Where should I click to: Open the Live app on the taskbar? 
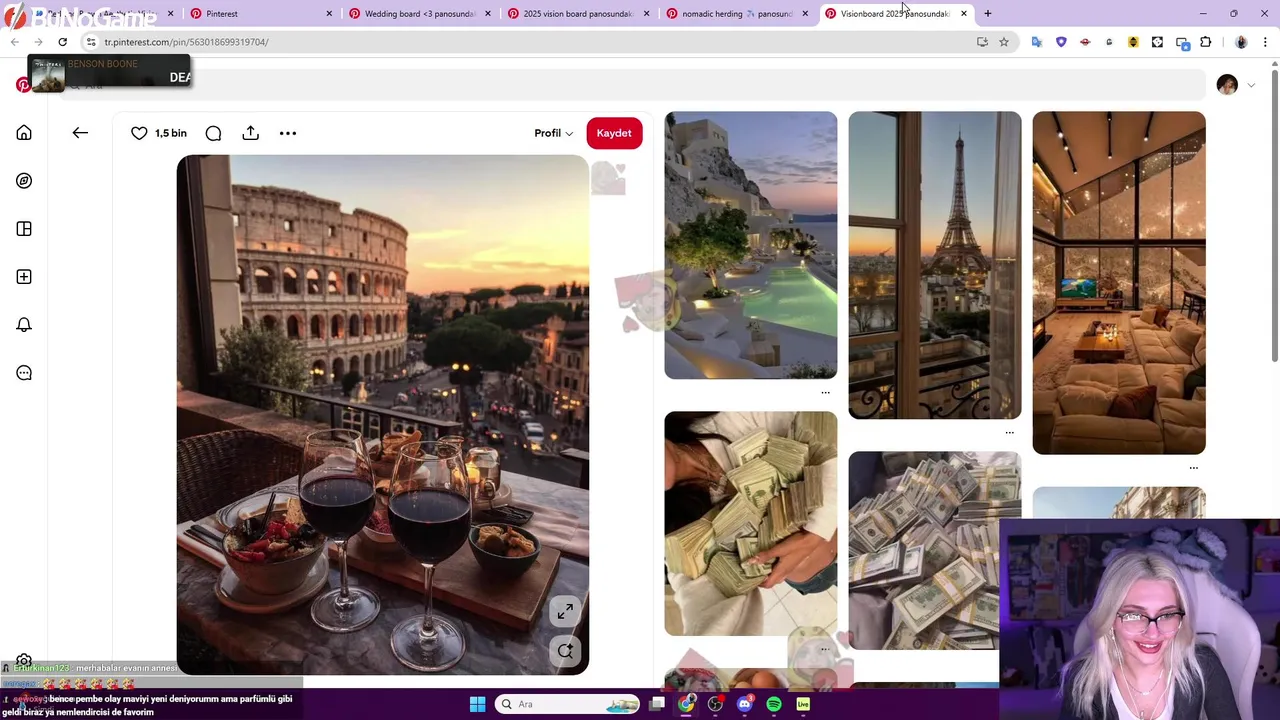pos(803,704)
